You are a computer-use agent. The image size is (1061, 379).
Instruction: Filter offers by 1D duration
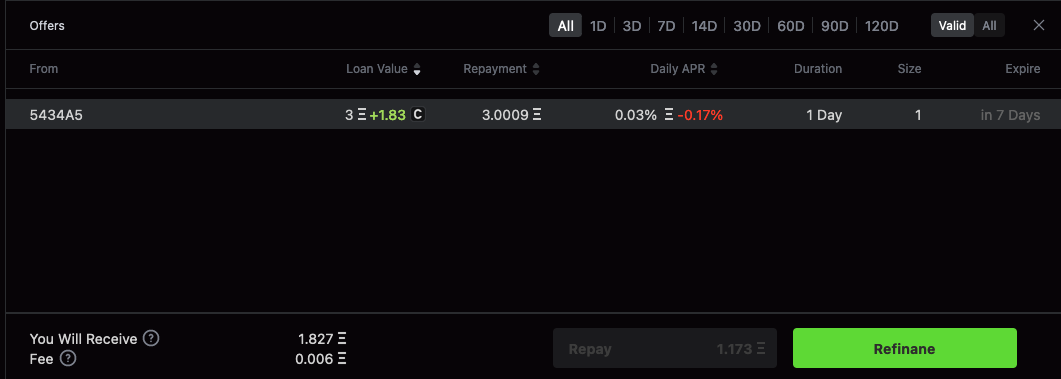pyautogui.click(x=598, y=26)
